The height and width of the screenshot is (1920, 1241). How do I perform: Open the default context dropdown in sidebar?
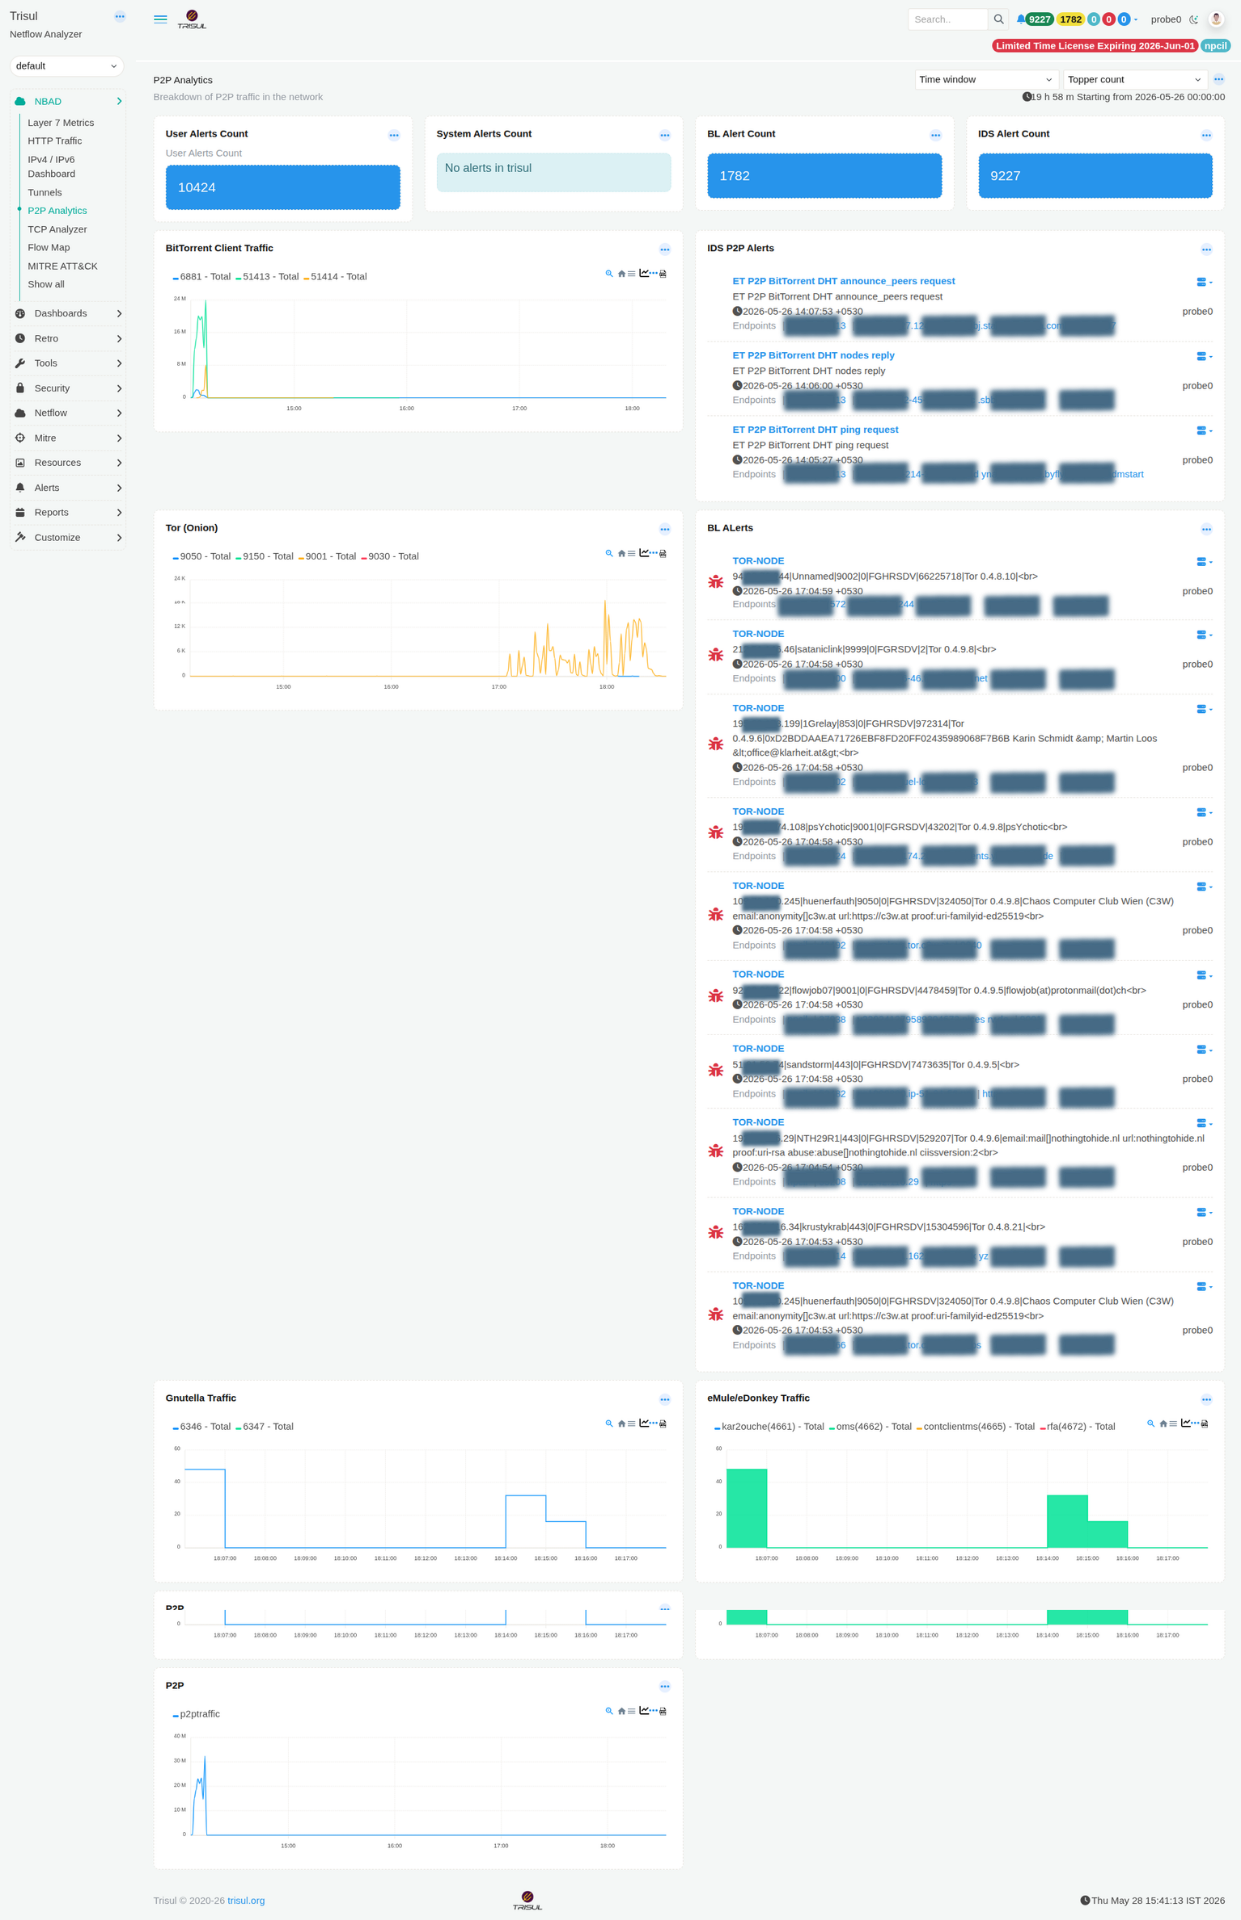coord(67,66)
